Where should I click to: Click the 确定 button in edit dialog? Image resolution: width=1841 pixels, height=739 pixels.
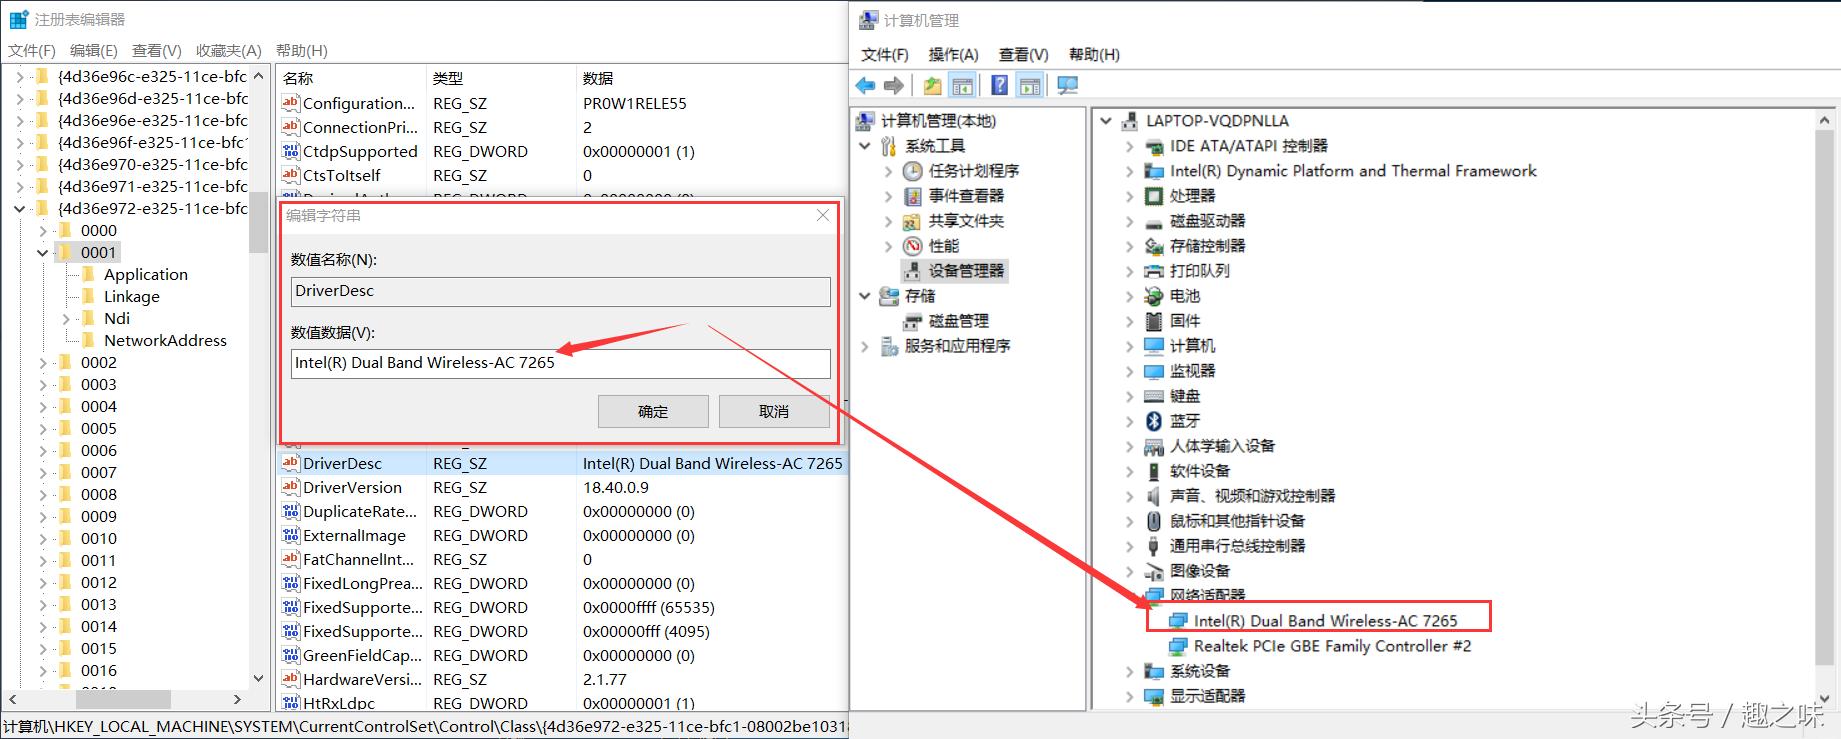(x=653, y=411)
